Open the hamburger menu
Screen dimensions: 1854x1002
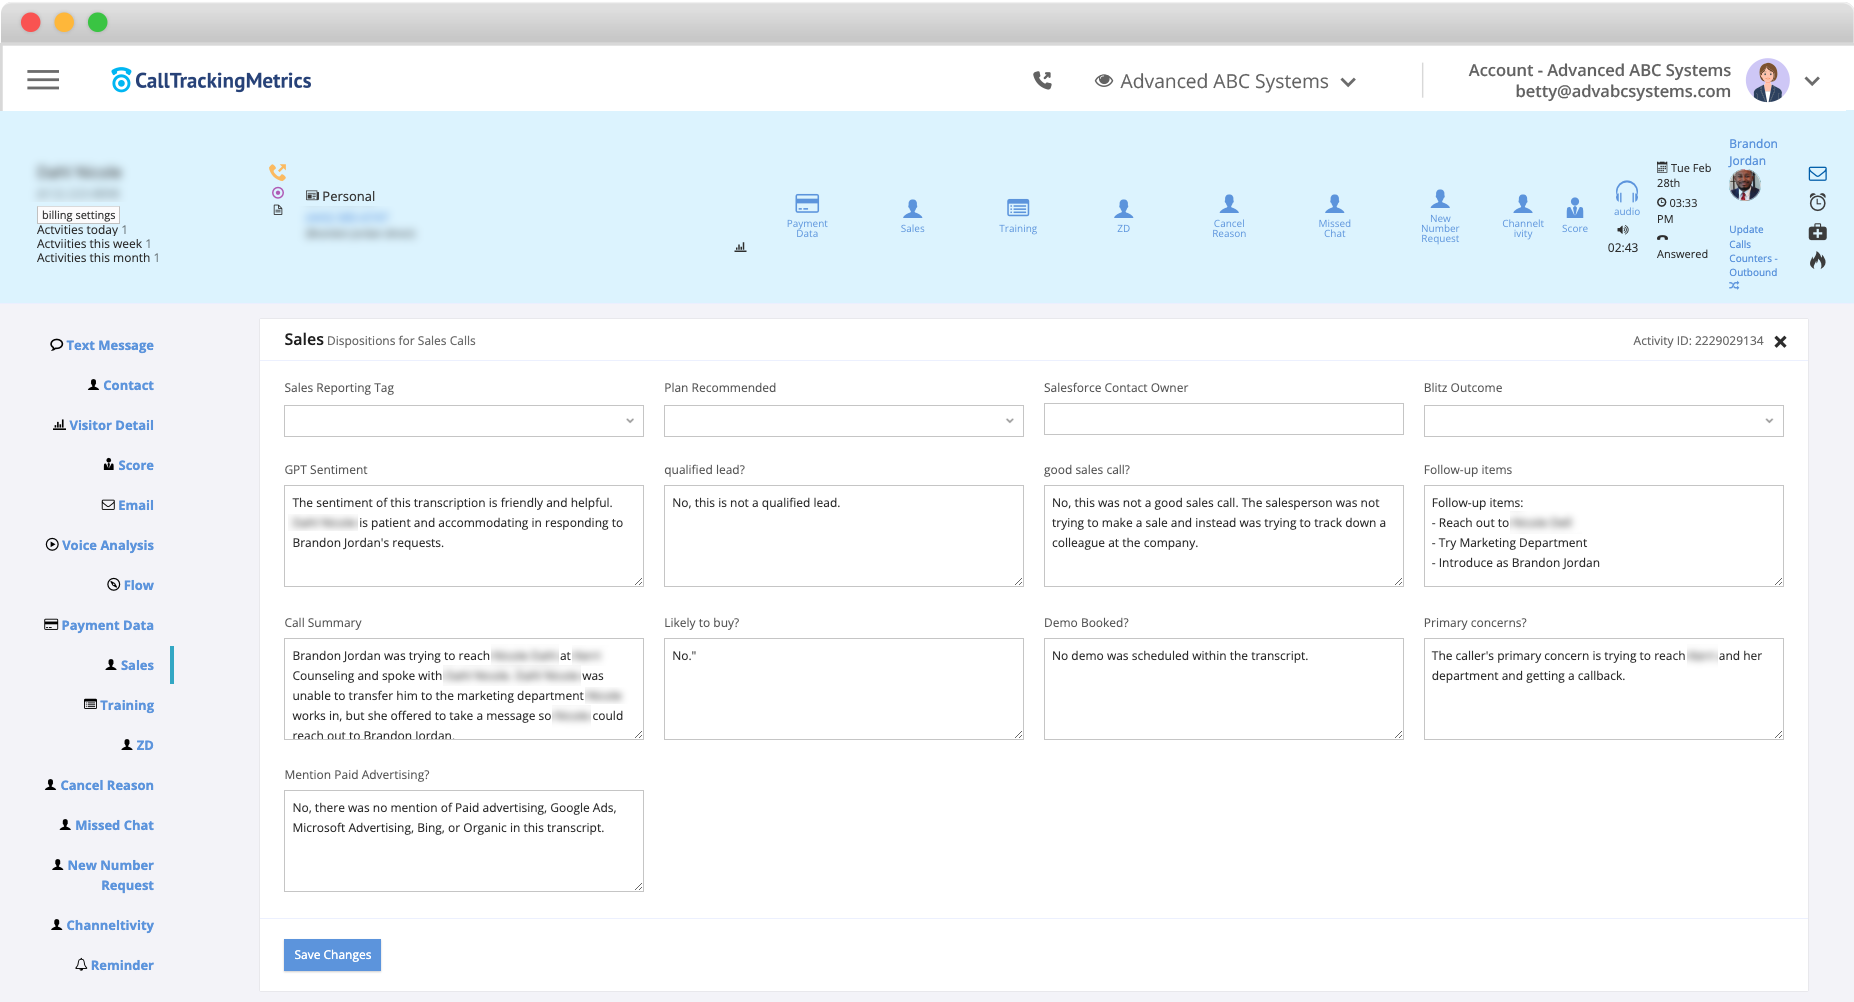(43, 80)
